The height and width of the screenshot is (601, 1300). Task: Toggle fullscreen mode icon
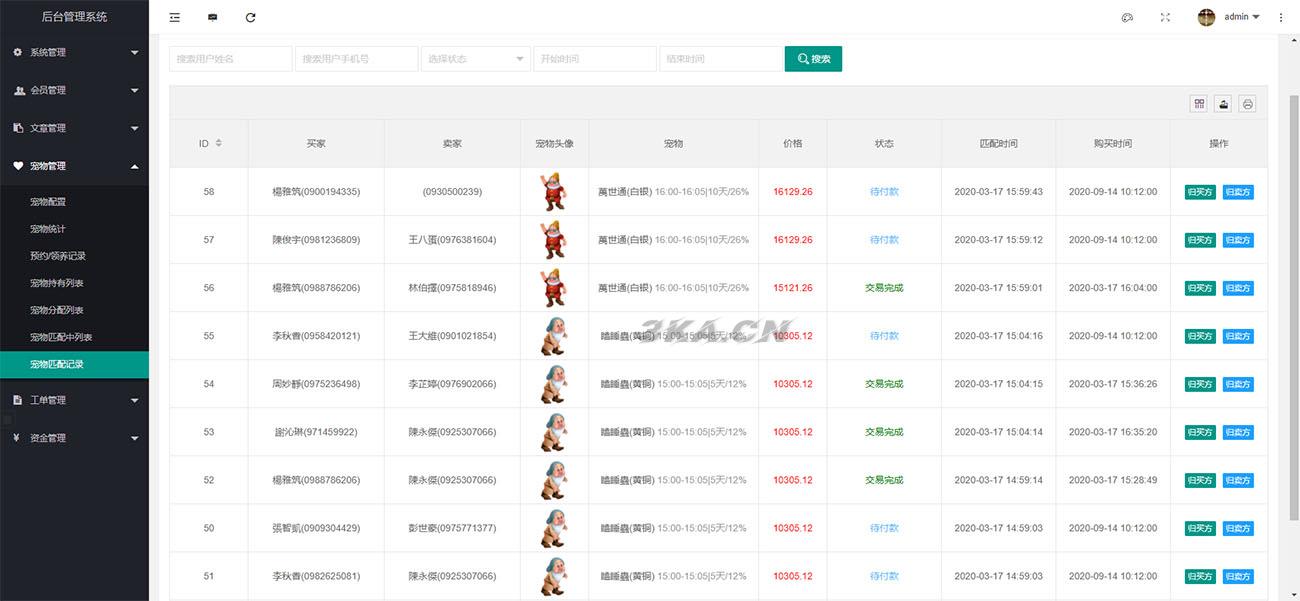coord(1165,17)
